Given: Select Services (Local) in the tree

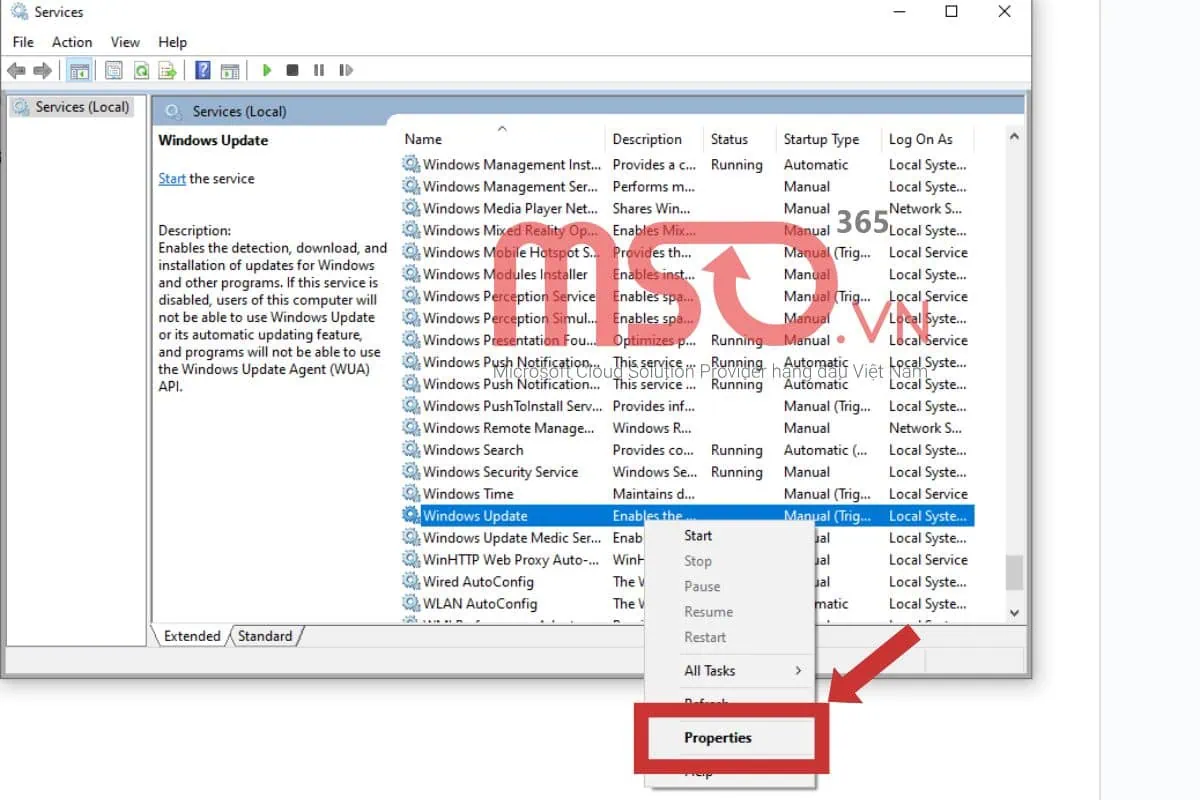Looking at the screenshot, I should coord(82,107).
